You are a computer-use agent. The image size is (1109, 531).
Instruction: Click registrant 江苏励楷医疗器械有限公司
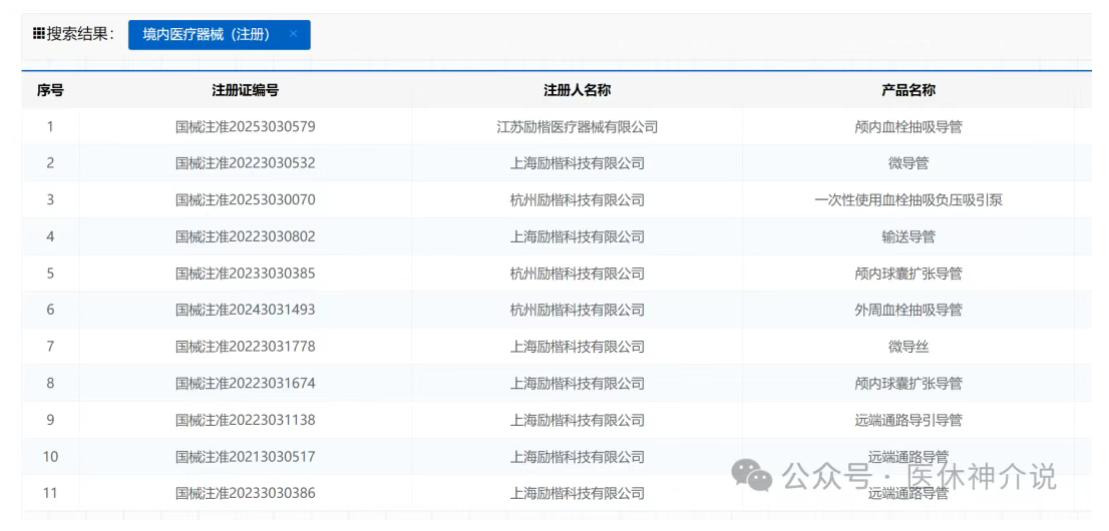[x=577, y=127]
